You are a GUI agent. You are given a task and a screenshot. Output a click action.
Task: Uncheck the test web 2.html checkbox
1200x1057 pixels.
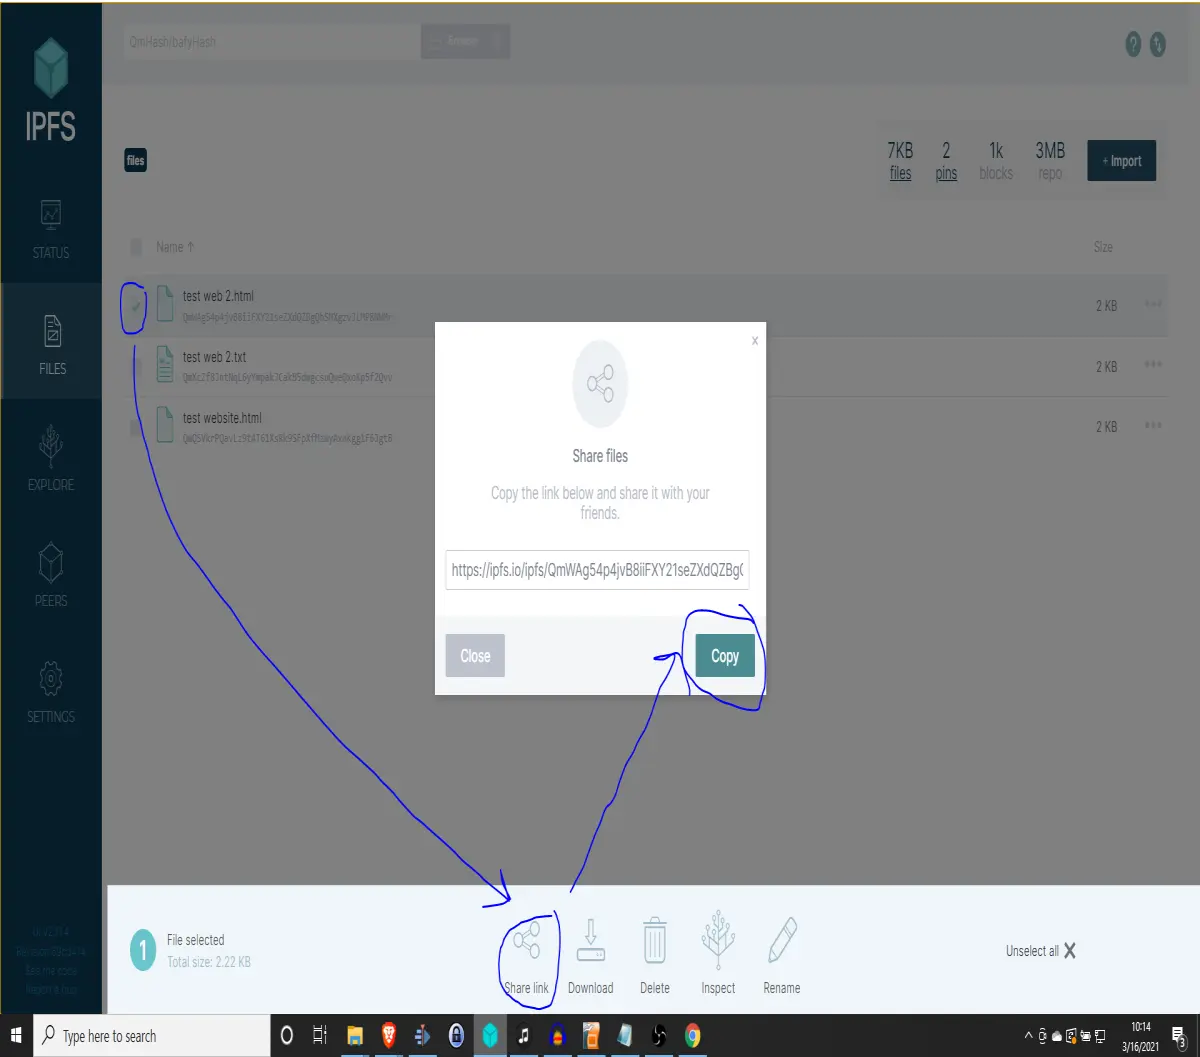(x=136, y=306)
